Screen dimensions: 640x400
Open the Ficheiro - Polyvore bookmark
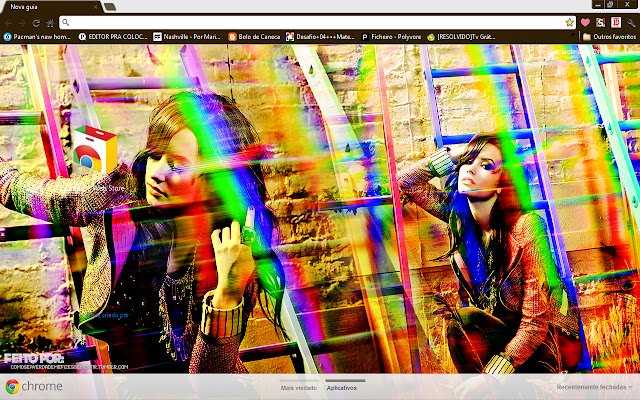click(x=391, y=37)
